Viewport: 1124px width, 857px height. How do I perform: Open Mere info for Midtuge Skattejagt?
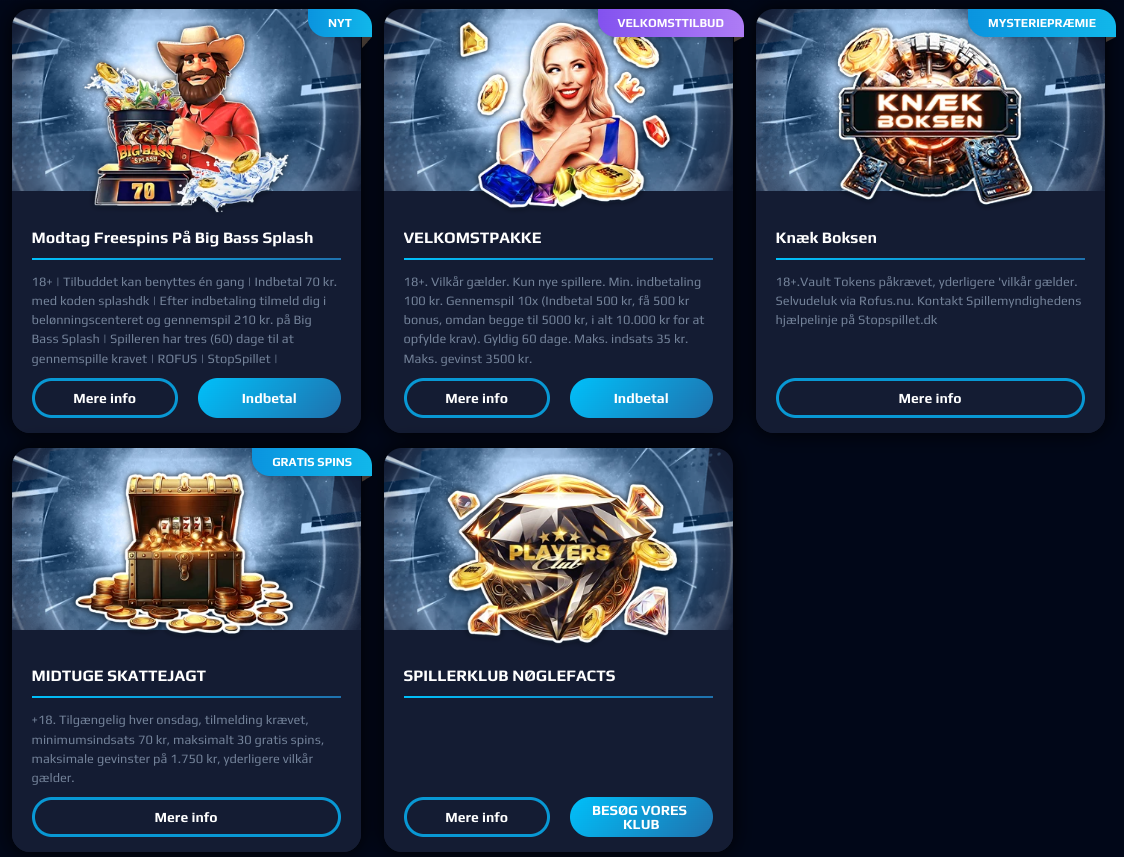186,817
